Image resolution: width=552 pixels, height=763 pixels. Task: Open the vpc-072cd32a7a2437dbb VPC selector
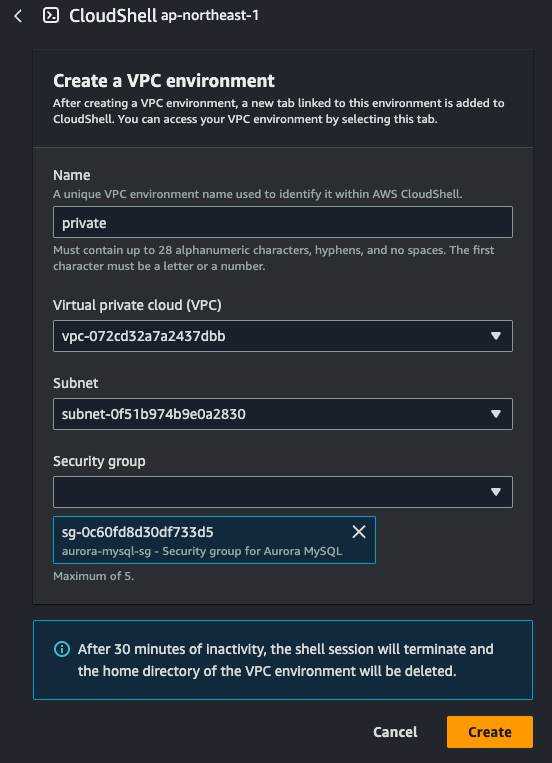283,336
